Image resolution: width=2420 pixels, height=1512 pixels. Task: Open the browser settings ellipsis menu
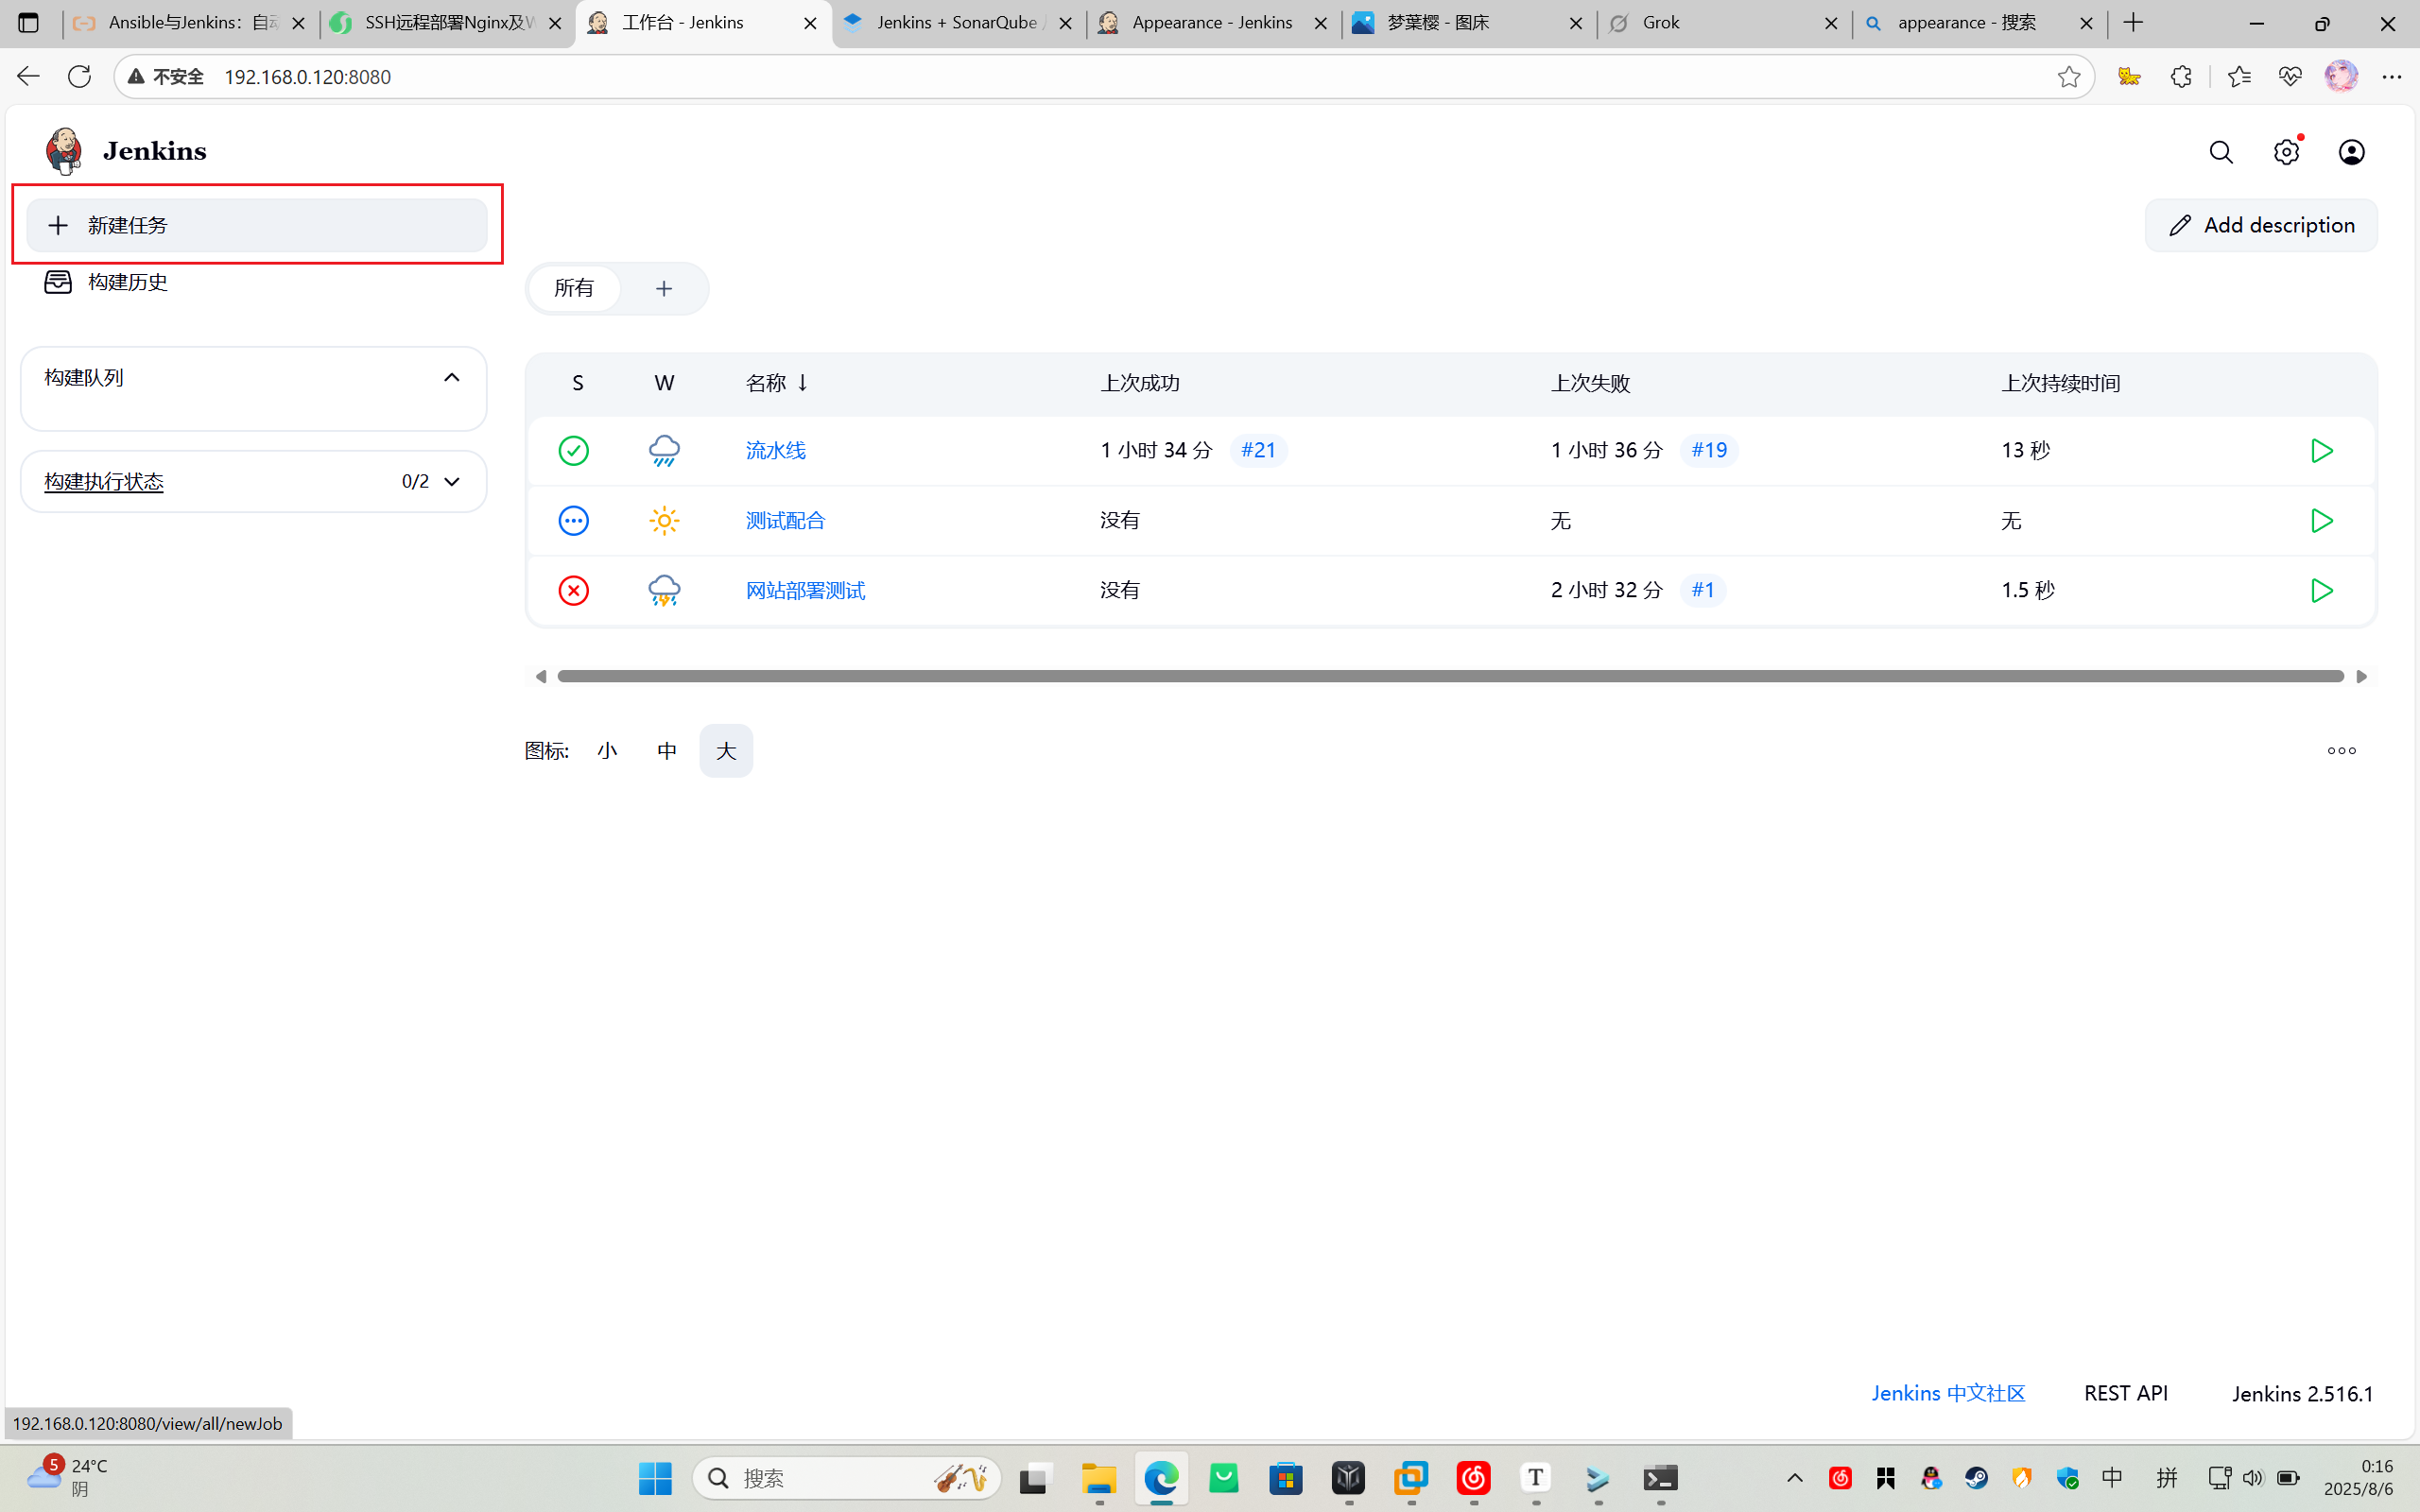coord(2392,77)
